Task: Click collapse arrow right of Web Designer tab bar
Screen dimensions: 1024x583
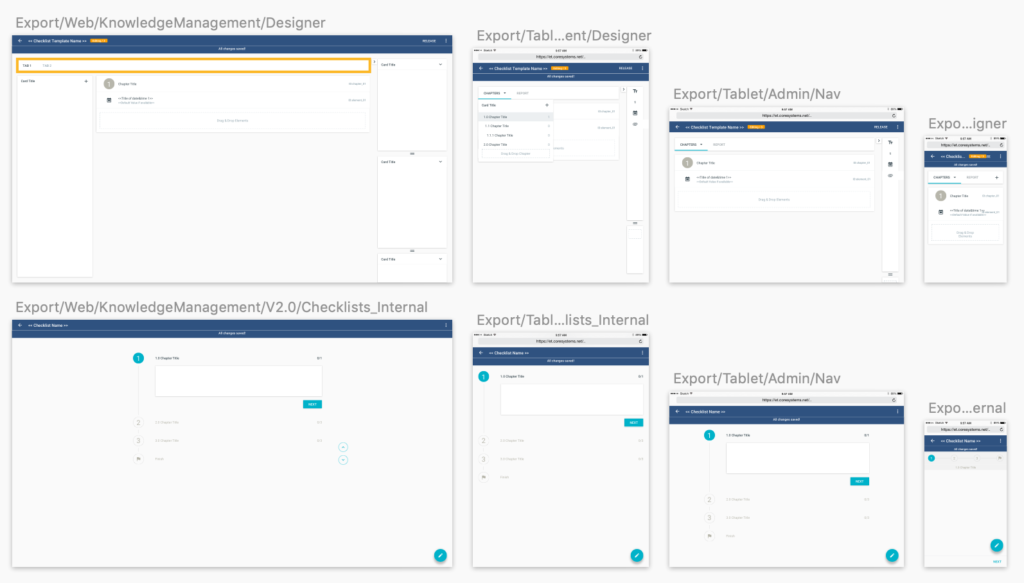Action: (374, 63)
